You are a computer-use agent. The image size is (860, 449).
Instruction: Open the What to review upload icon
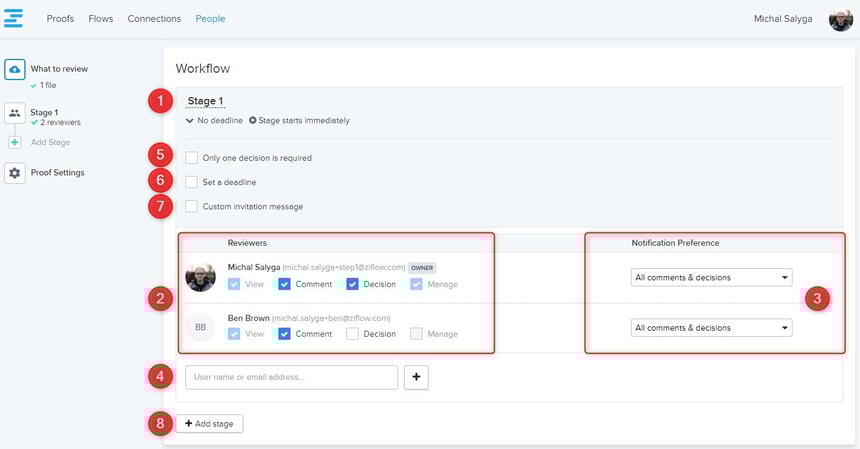coord(15,69)
